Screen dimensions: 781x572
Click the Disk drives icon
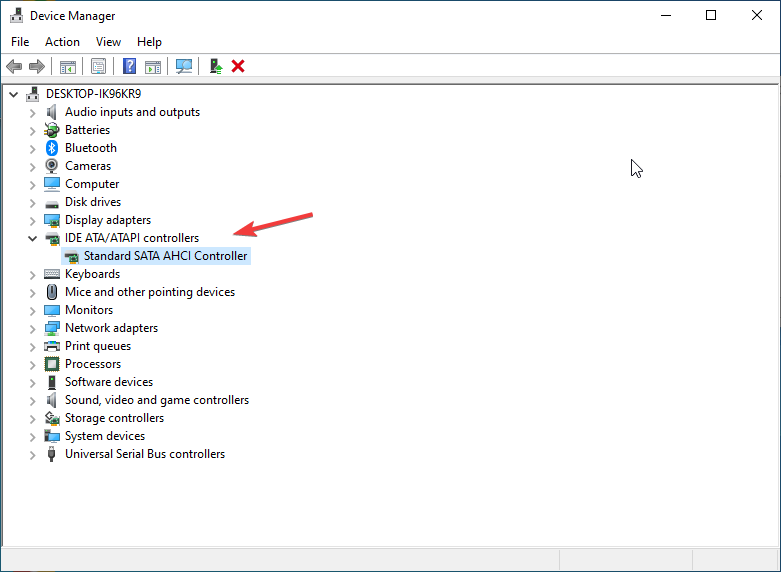tap(52, 203)
